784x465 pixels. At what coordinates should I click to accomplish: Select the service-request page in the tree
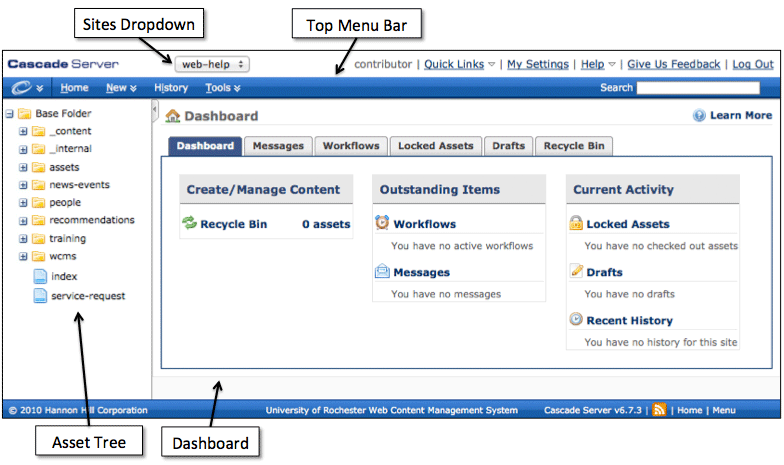(88, 296)
